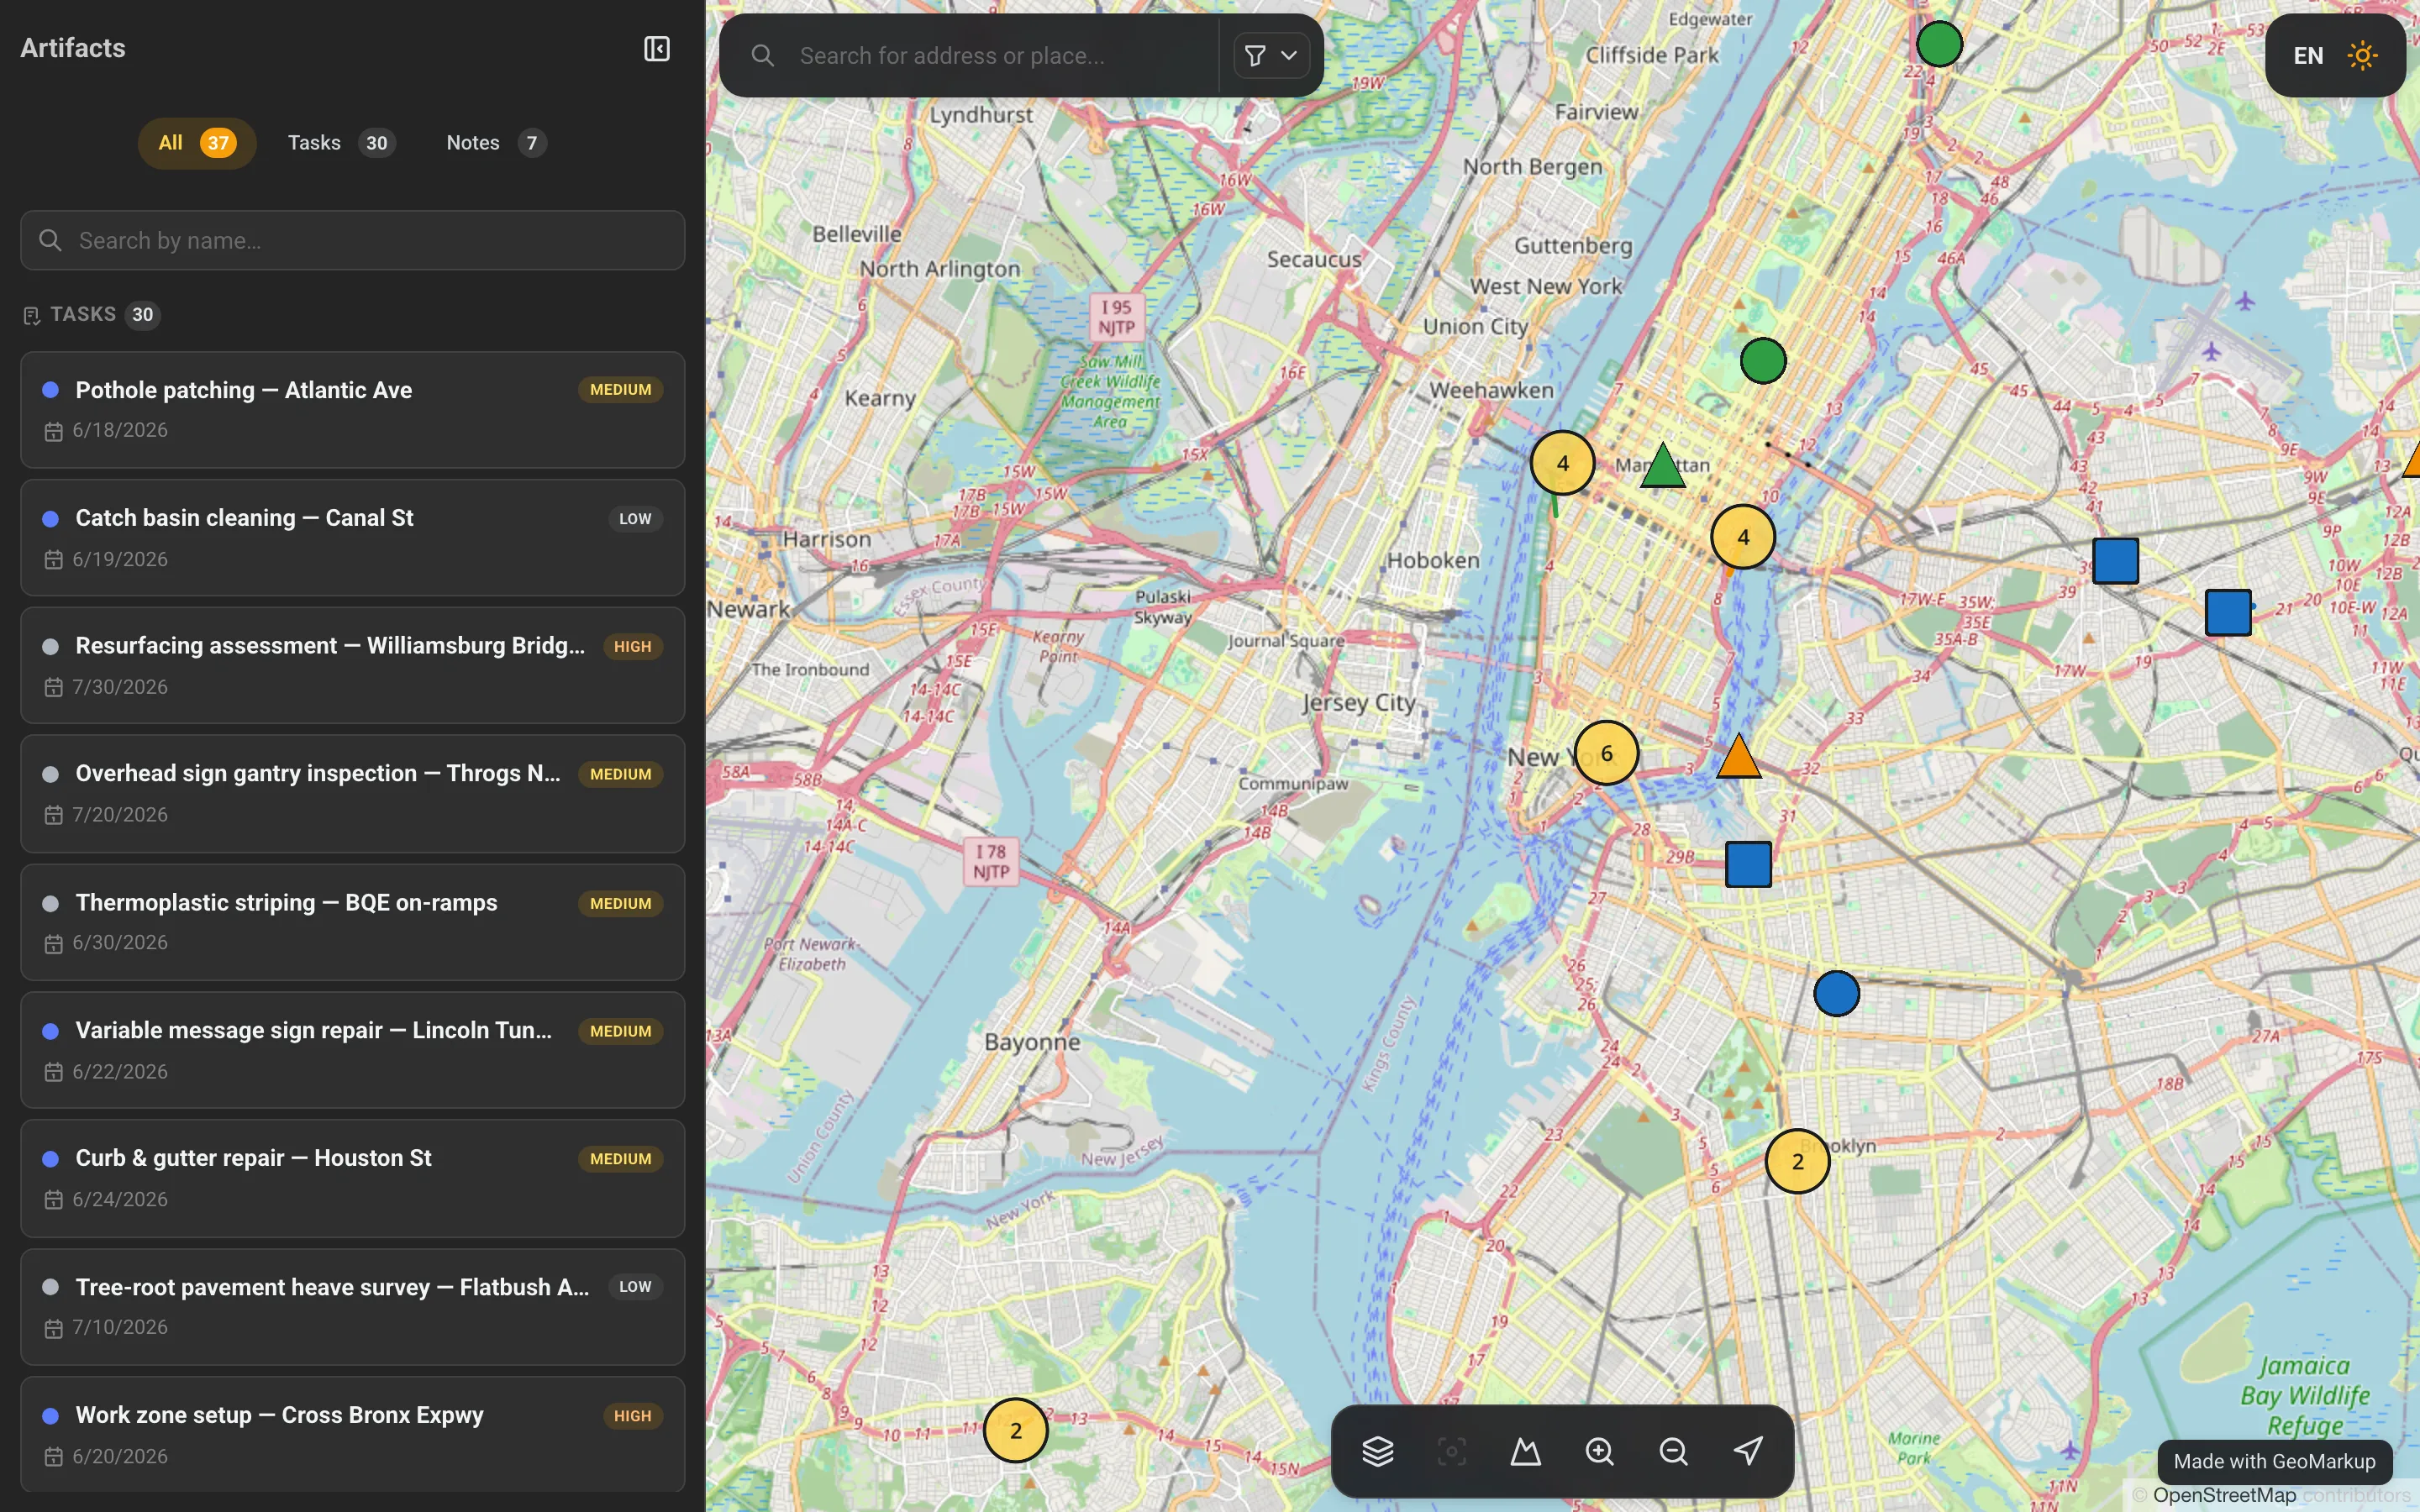The height and width of the screenshot is (1512, 2420).
Task: Click the search magnifier icon in map bar
Action: 762,56
